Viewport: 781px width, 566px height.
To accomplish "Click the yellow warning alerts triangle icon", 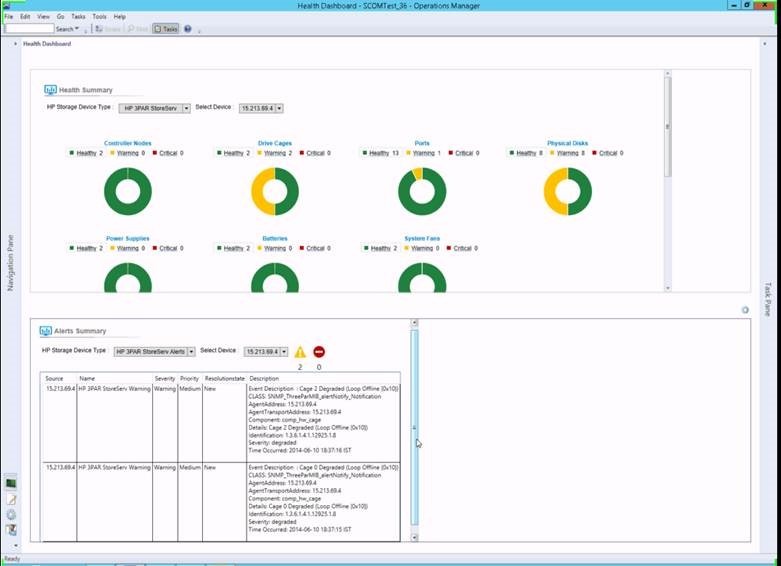I will coord(300,352).
